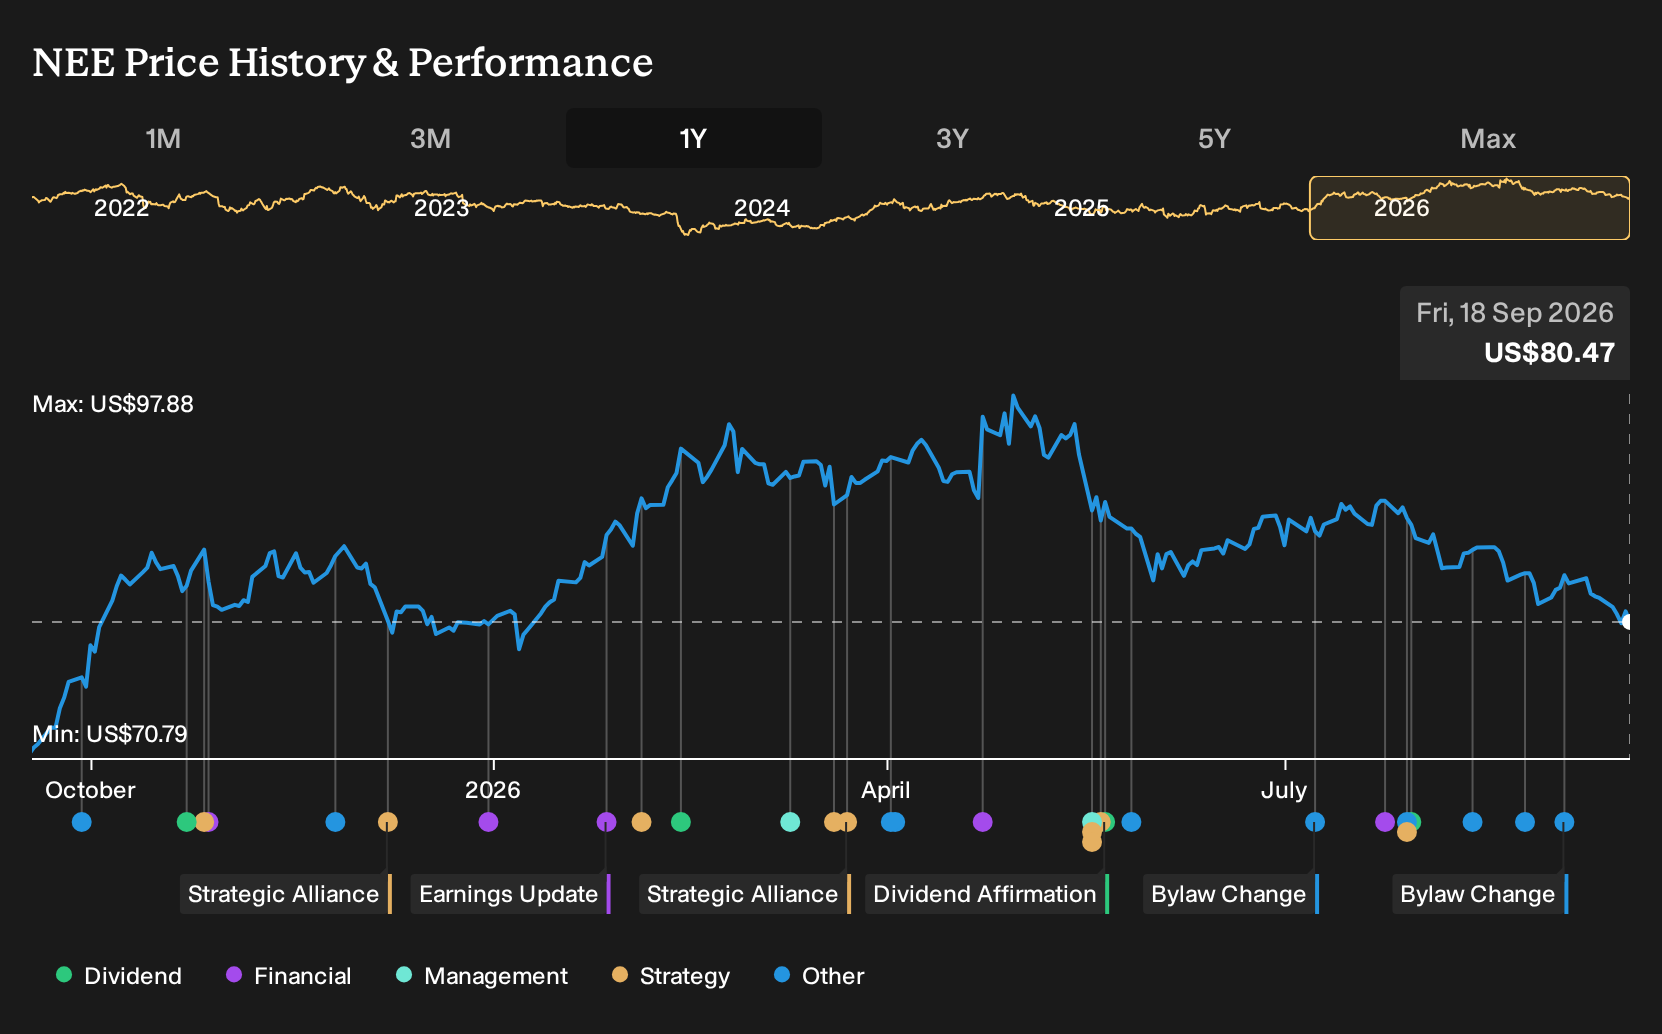Click the blue event dot beneath October label
The image size is (1662, 1034).
click(82, 822)
